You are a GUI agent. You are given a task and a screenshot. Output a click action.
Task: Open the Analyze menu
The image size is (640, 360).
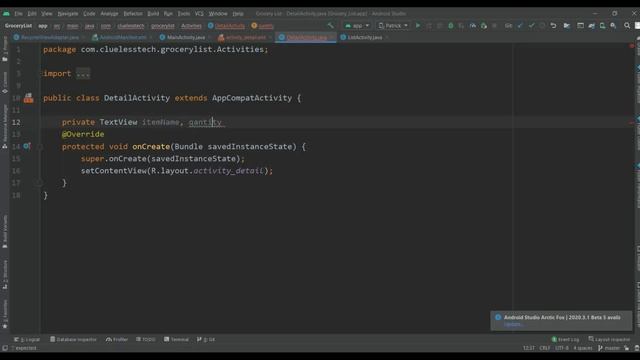[109, 13]
